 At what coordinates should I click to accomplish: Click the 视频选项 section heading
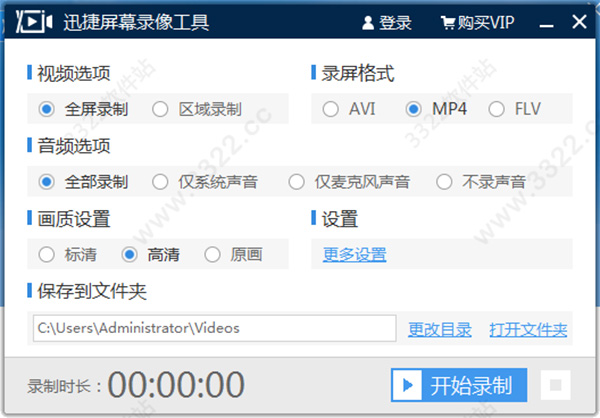[x=74, y=73]
